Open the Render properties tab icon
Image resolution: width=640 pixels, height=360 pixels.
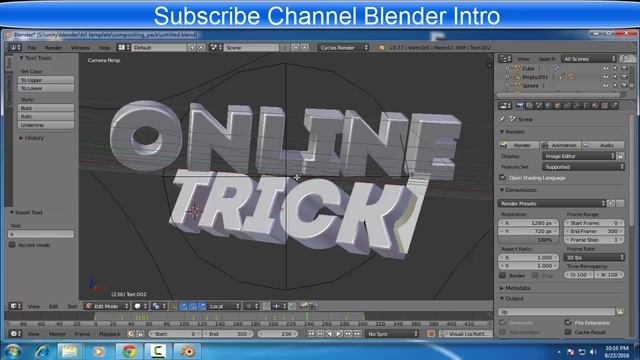520,106
